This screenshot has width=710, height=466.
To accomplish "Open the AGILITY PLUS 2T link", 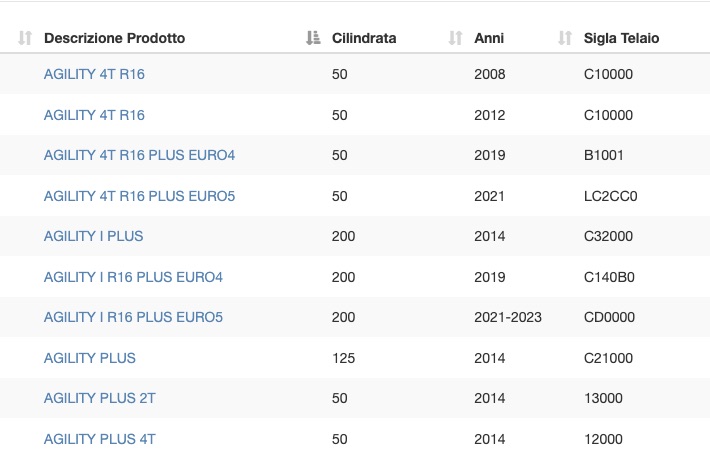I will [100, 399].
